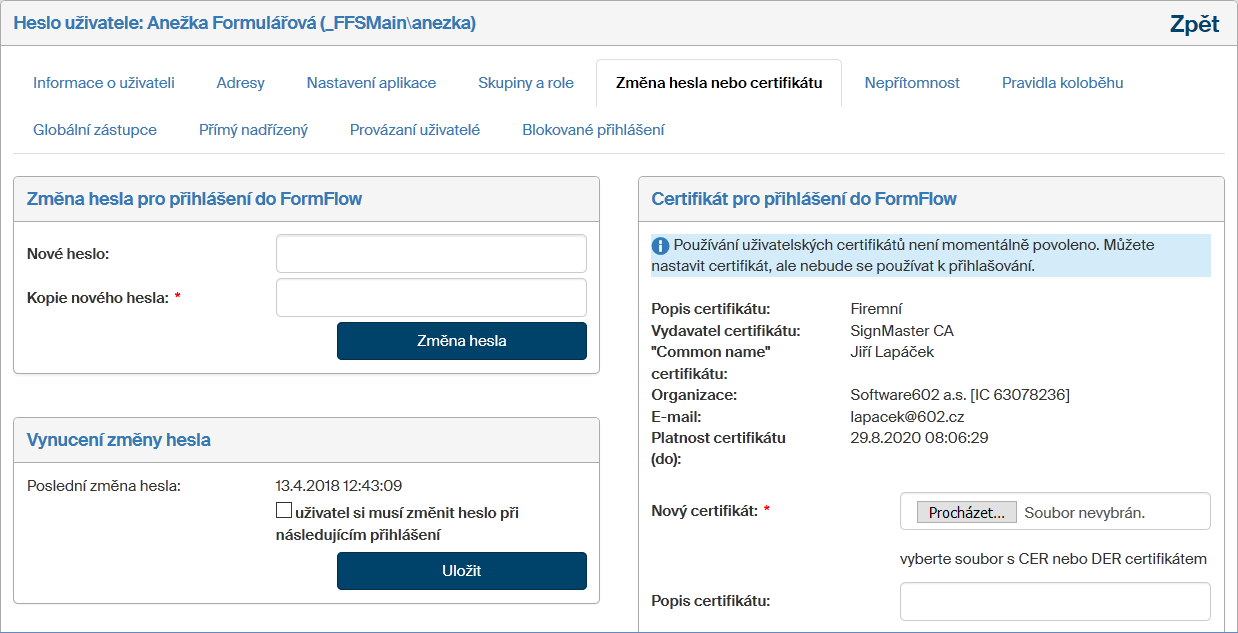Click the Kopie nového hesla field
The height and width of the screenshot is (633, 1238).
click(x=431, y=297)
